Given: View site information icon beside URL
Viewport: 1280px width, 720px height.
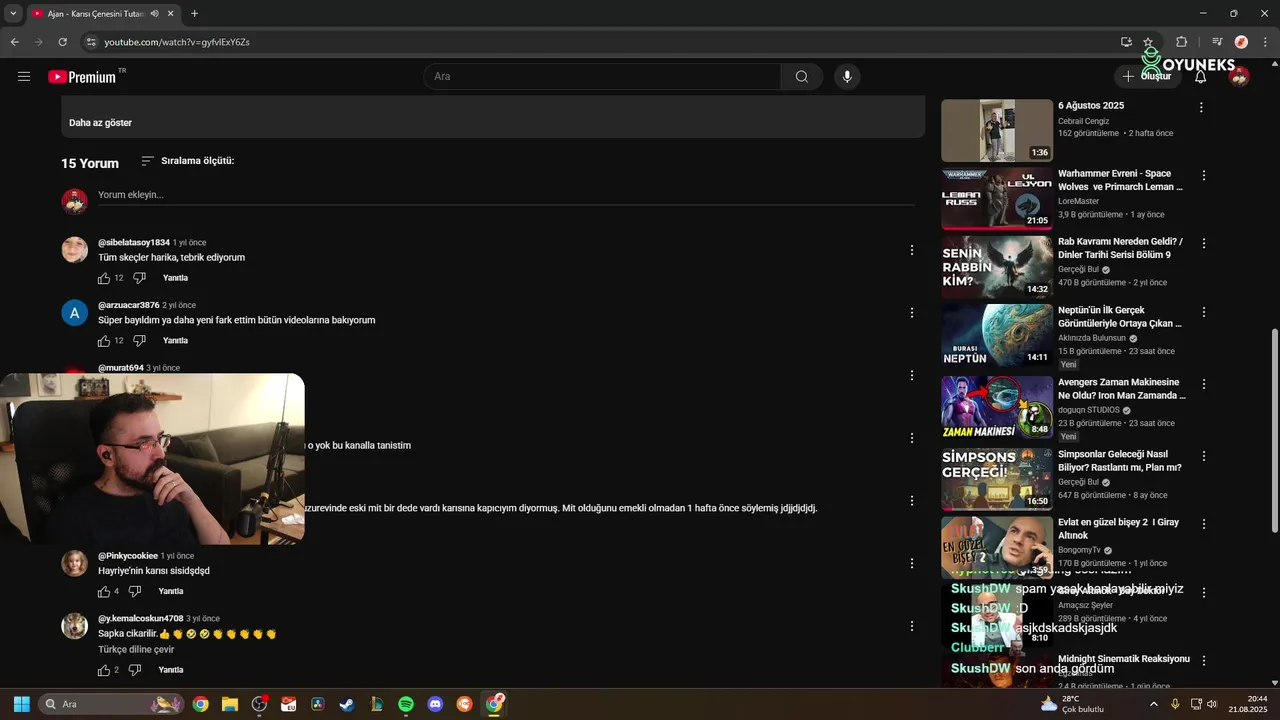Looking at the screenshot, I should (91, 42).
